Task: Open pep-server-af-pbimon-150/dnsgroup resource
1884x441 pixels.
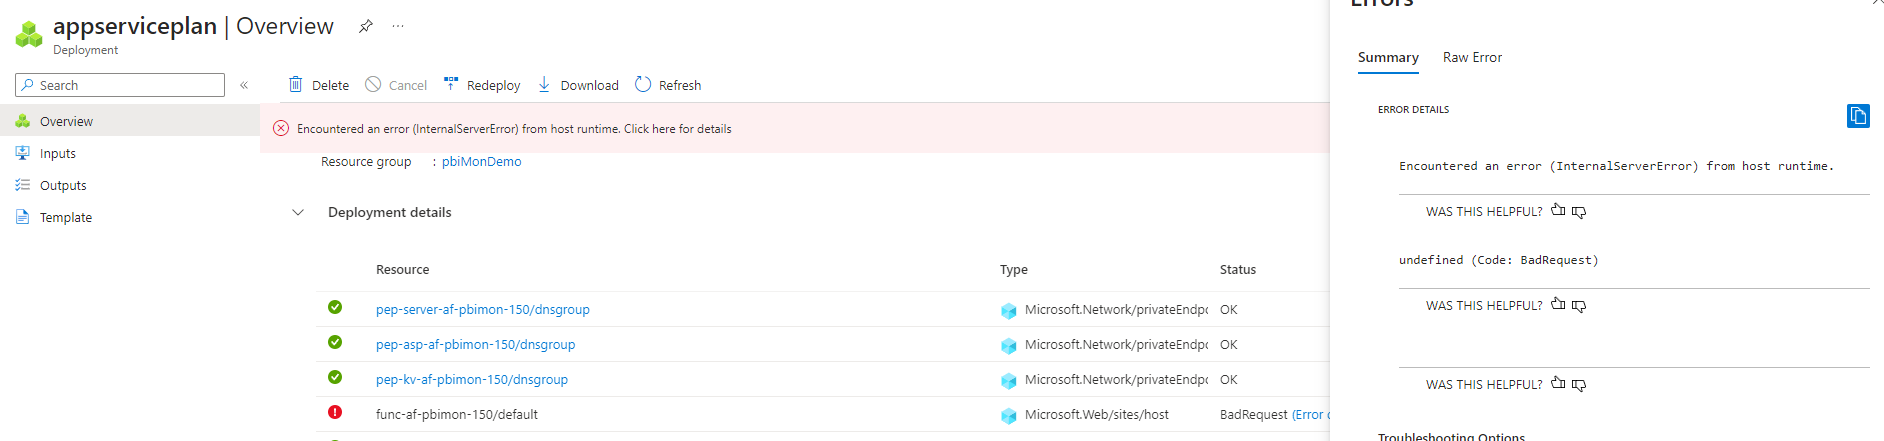Action: pyautogui.click(x=483, y=309)
